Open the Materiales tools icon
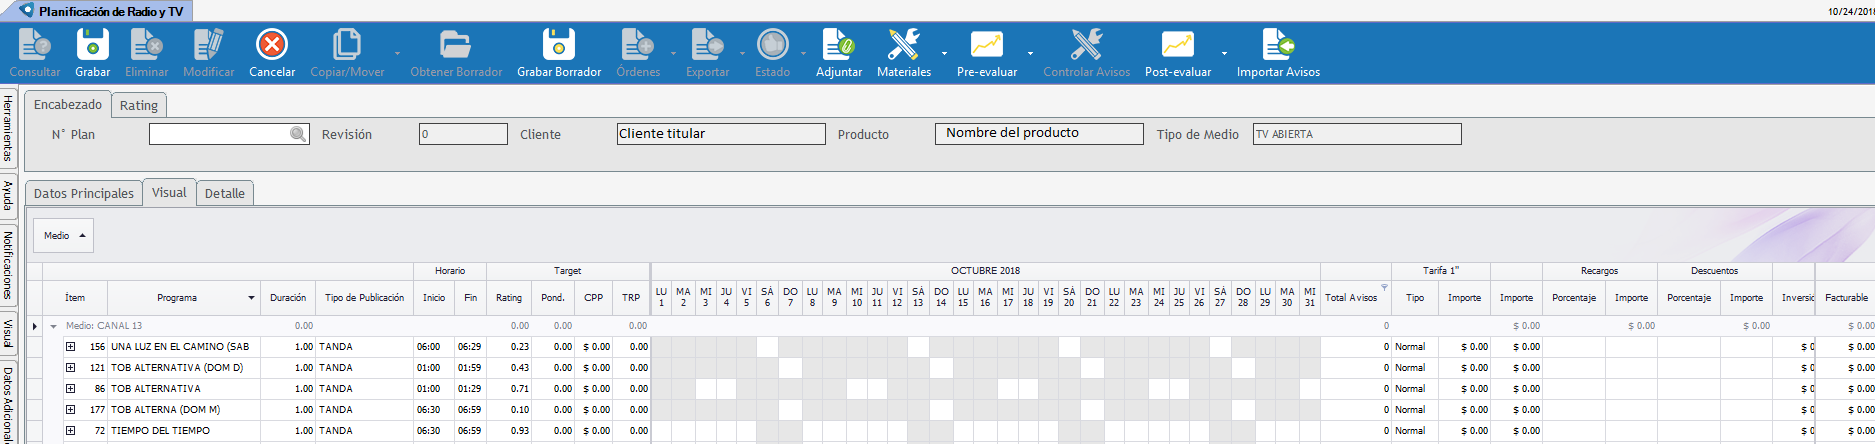The image size is (1875, 444). pos(903,45)
